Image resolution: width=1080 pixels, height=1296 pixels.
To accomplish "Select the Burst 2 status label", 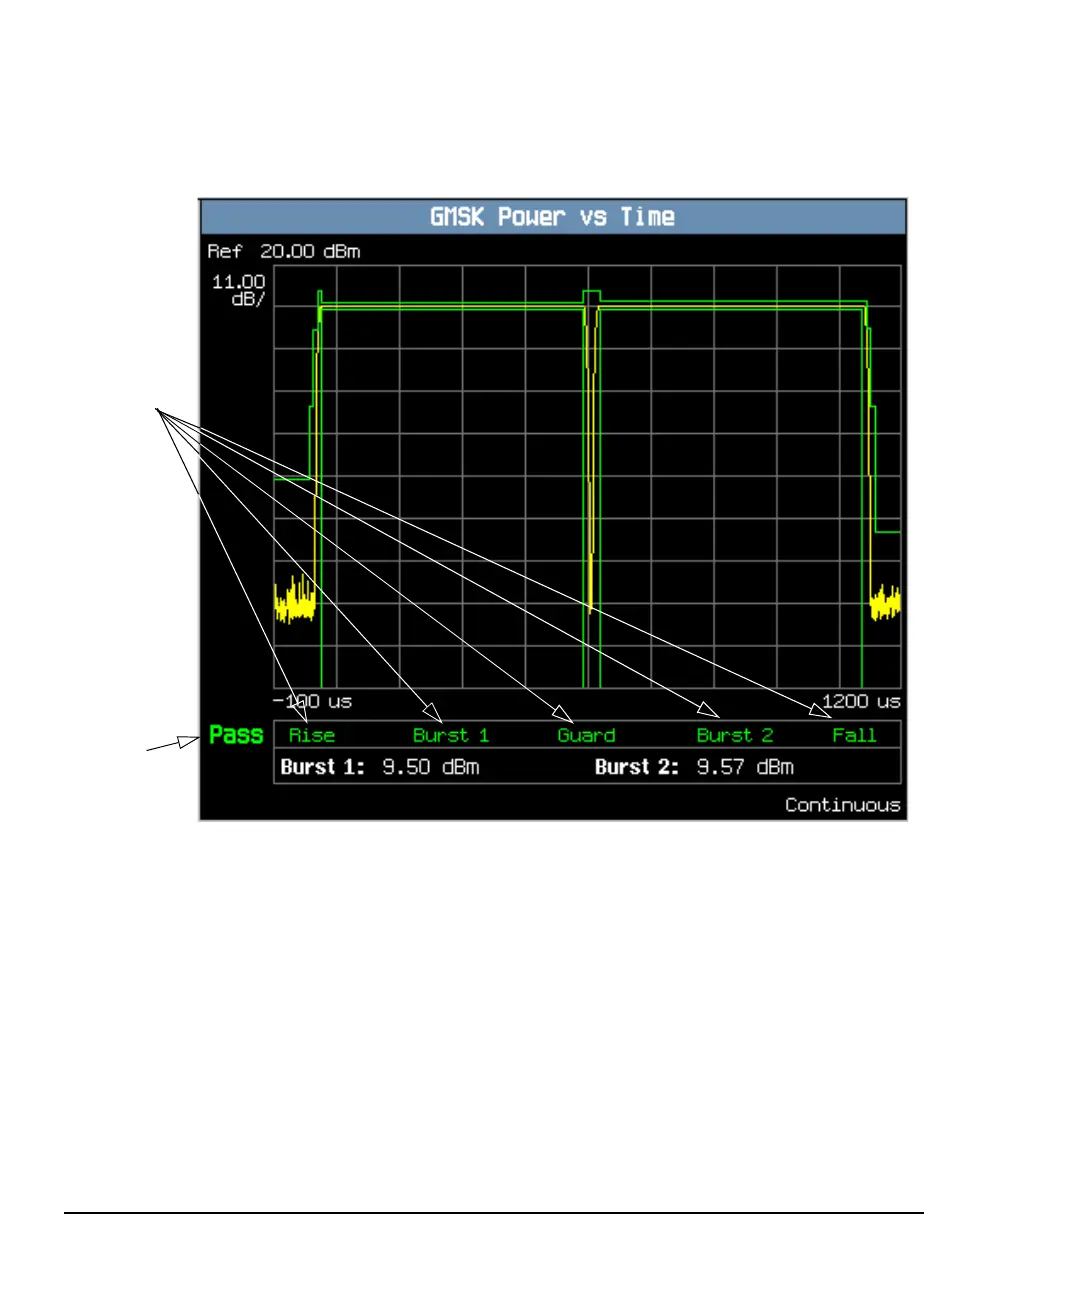I will (735, 735).
